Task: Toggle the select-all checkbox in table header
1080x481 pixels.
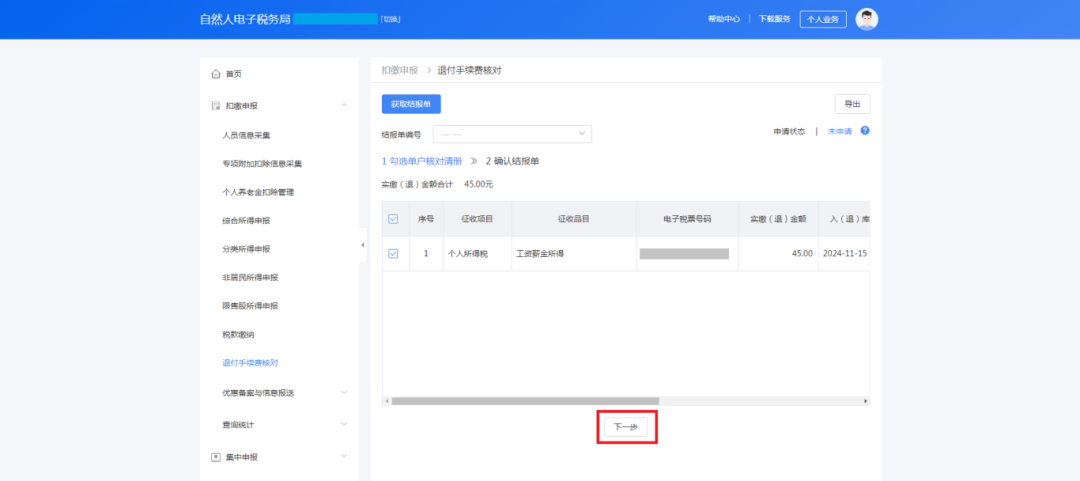Action: [x=393, y=219]
